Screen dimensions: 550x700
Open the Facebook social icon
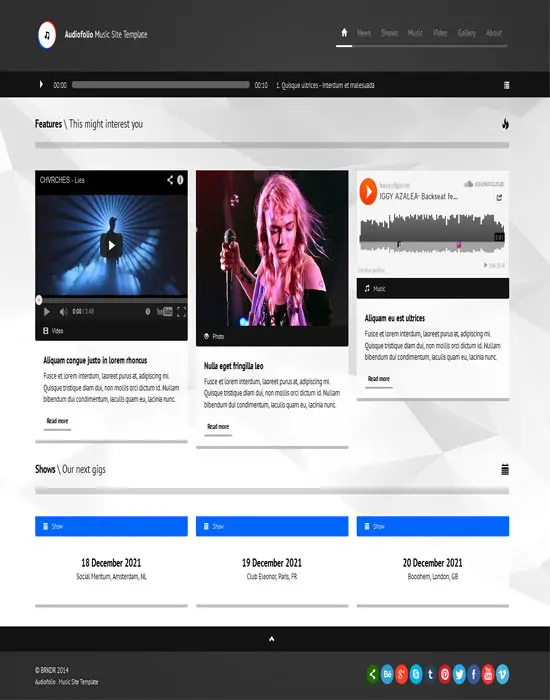tap(473, 674)
